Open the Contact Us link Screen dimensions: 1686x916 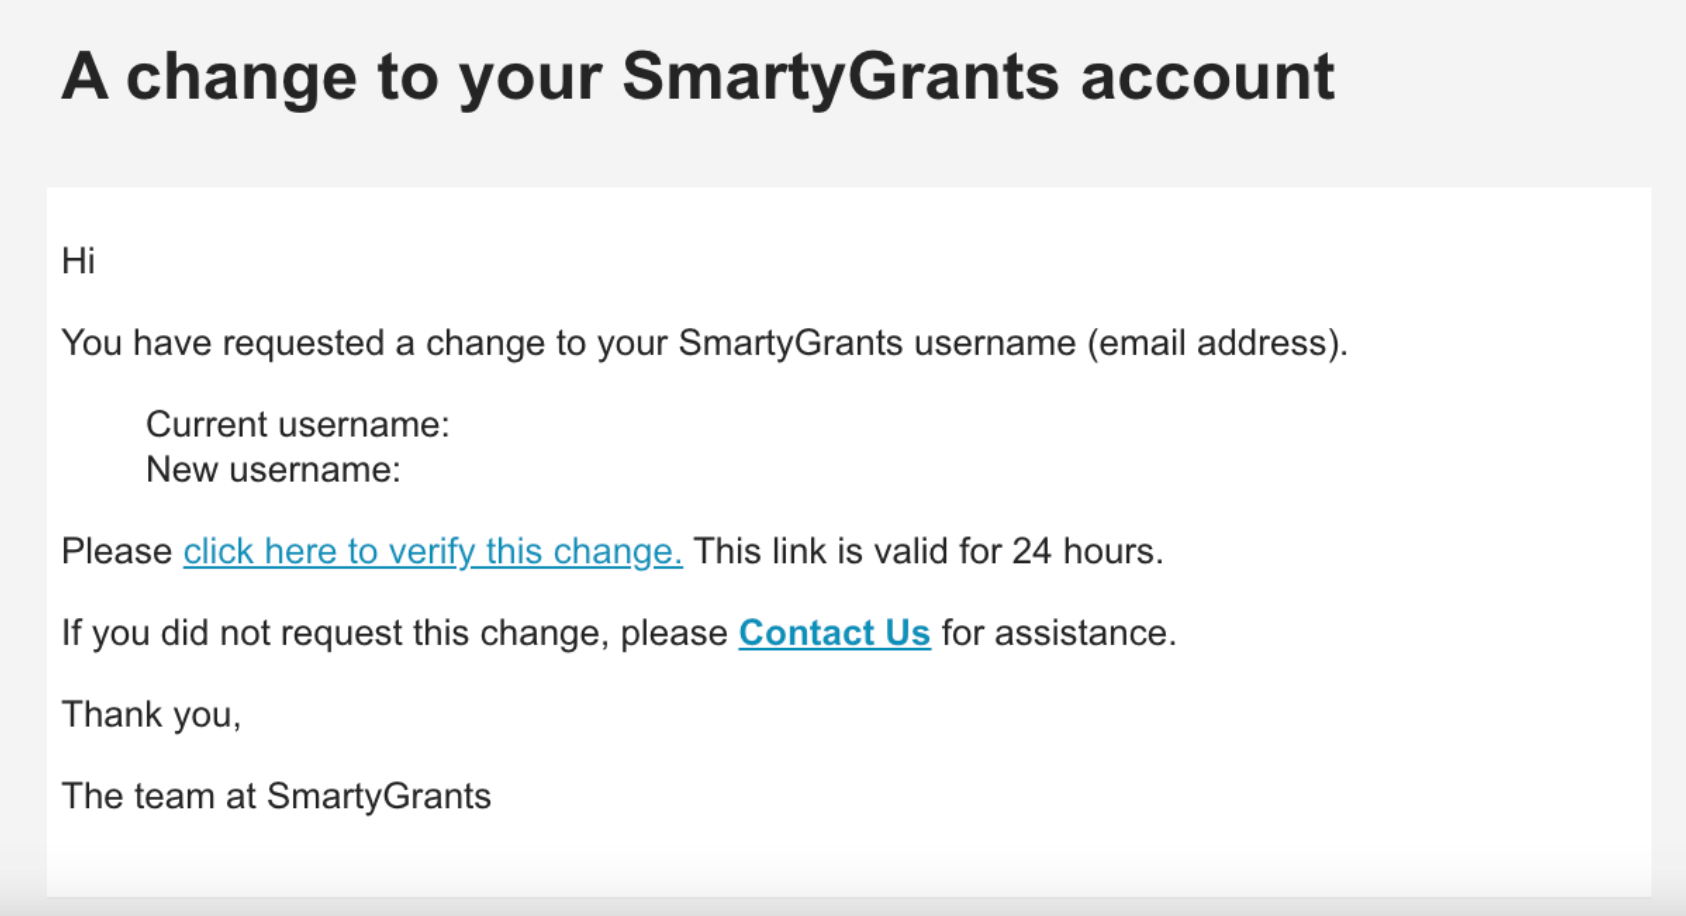click(834, 633)
